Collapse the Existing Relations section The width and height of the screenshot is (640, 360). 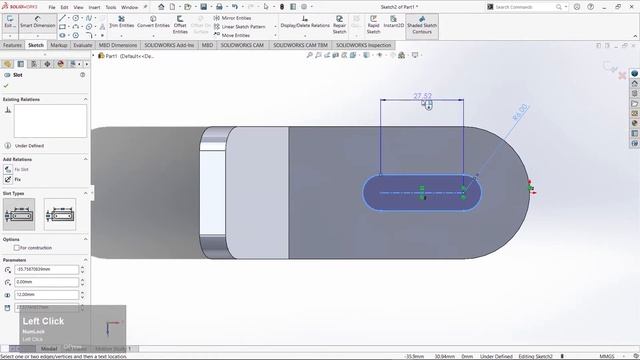point(85,99)
